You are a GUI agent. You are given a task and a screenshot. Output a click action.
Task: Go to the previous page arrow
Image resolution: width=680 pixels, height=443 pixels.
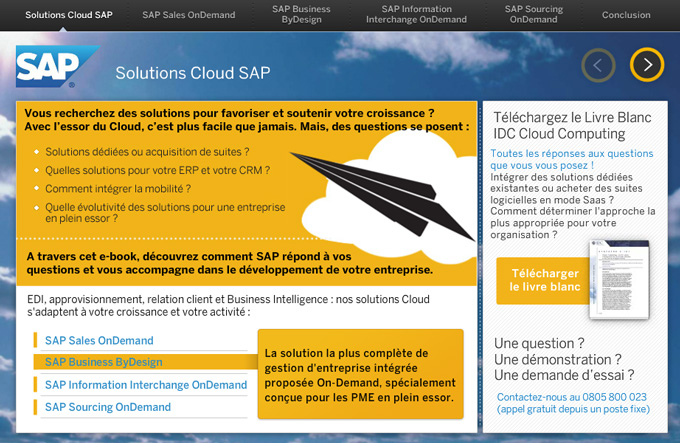coord(598,65)
